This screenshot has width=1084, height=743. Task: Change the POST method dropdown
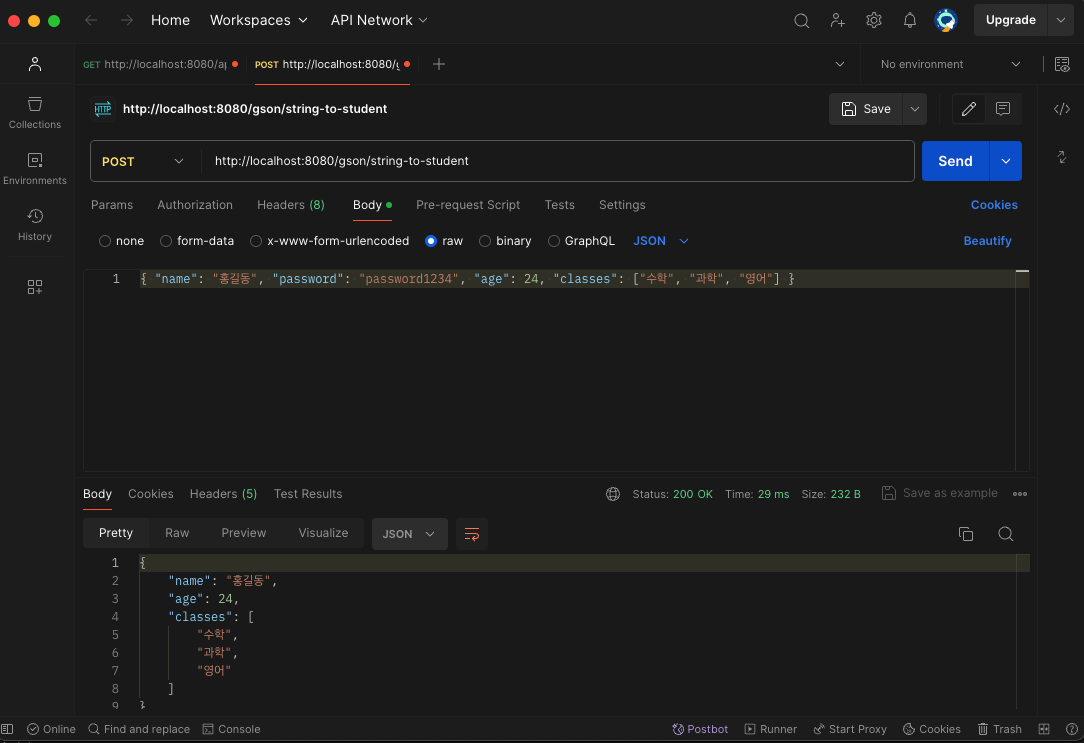[142, 161]
